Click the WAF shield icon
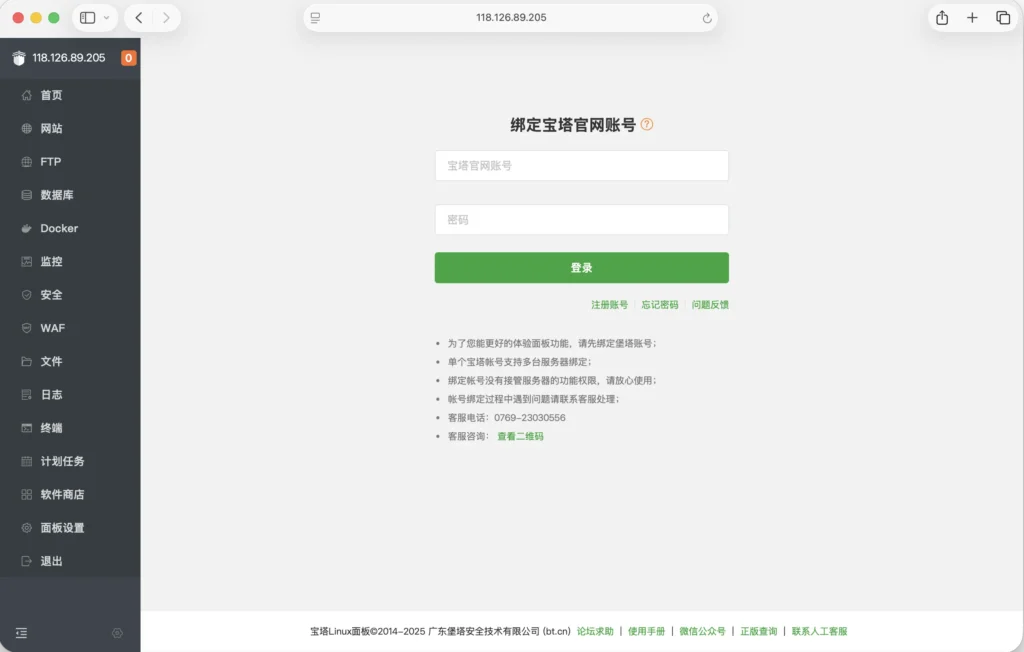The image size is (1024, 652). pos(27,329)
